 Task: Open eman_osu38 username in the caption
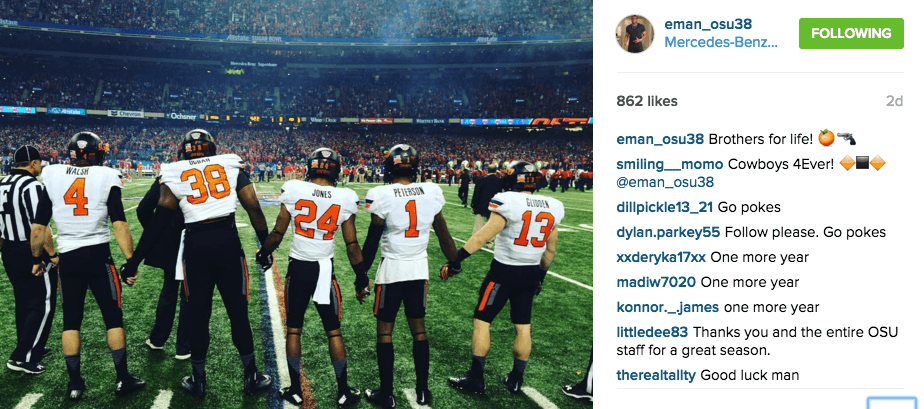[x=660, y=139]
